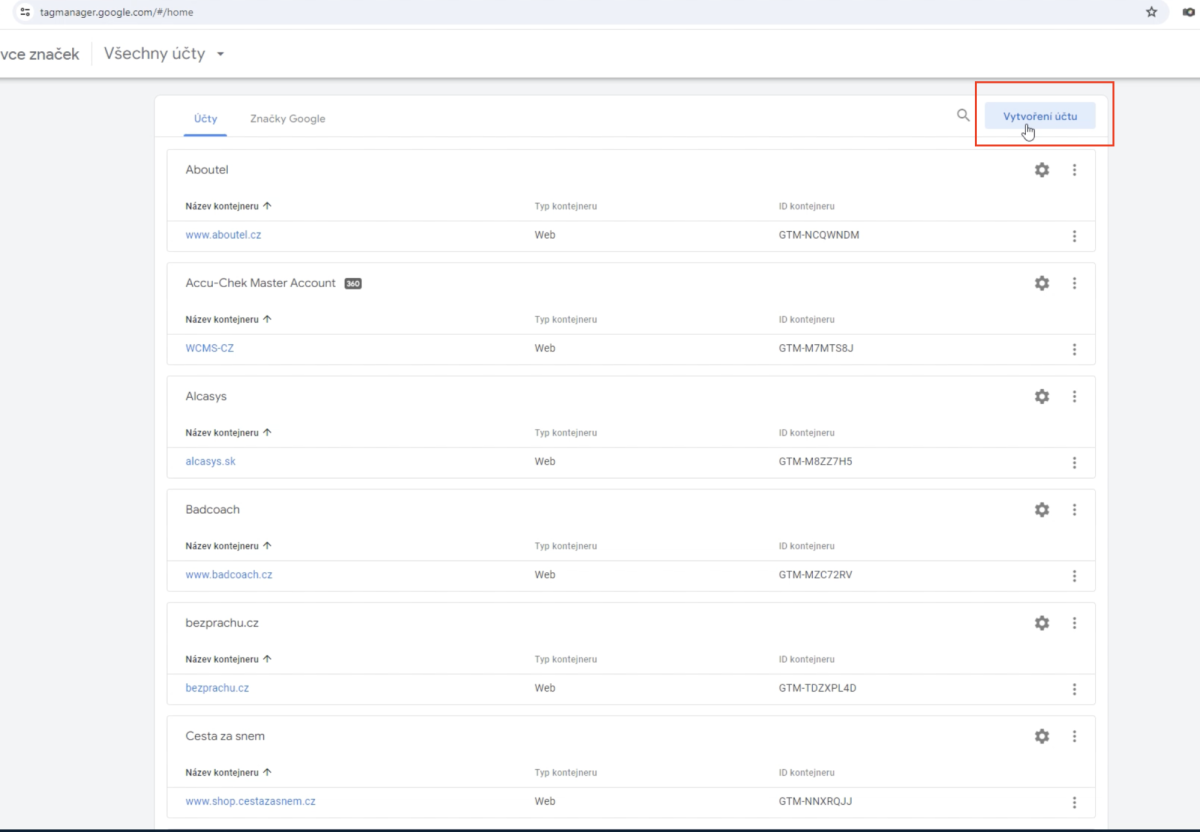Viewport: 1200px width, 832px height.
Task: Open settings gear for bezprachu.cz account
Action: pos(1042,623)
